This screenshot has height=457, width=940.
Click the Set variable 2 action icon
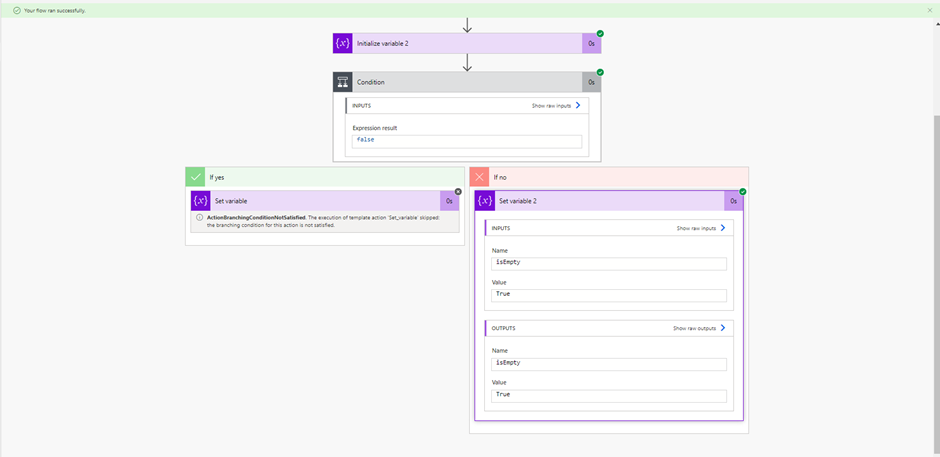click(484, 201)
